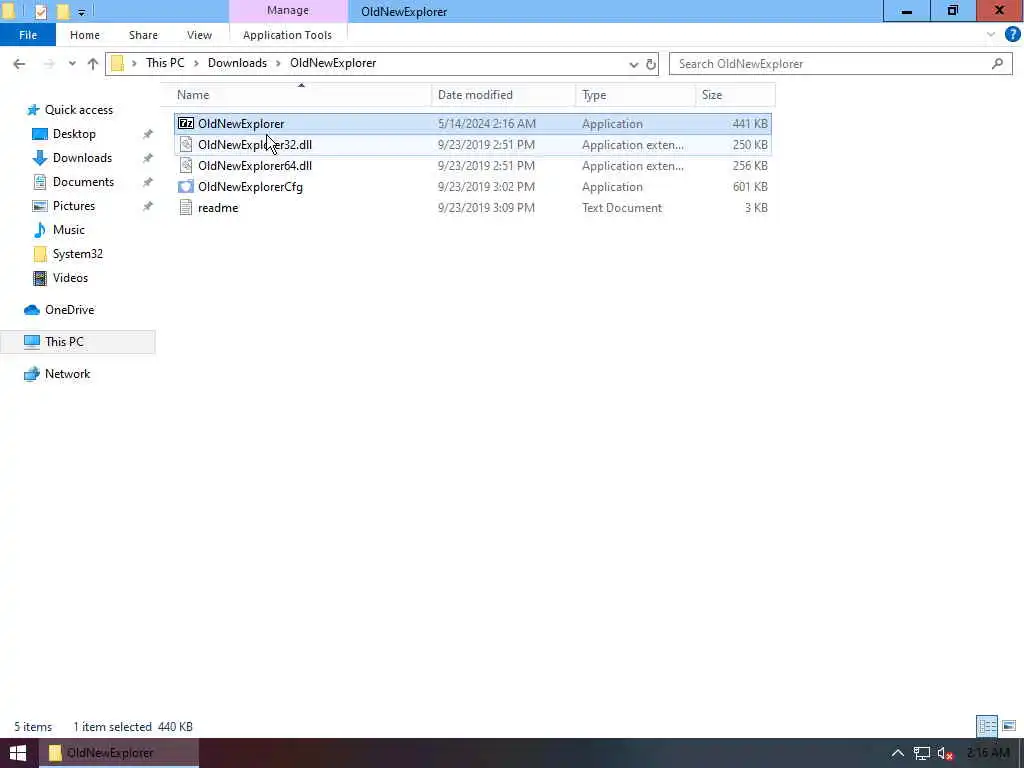Open the System32 folder in sidebar
1024x768 pixels.
[77, 254]
